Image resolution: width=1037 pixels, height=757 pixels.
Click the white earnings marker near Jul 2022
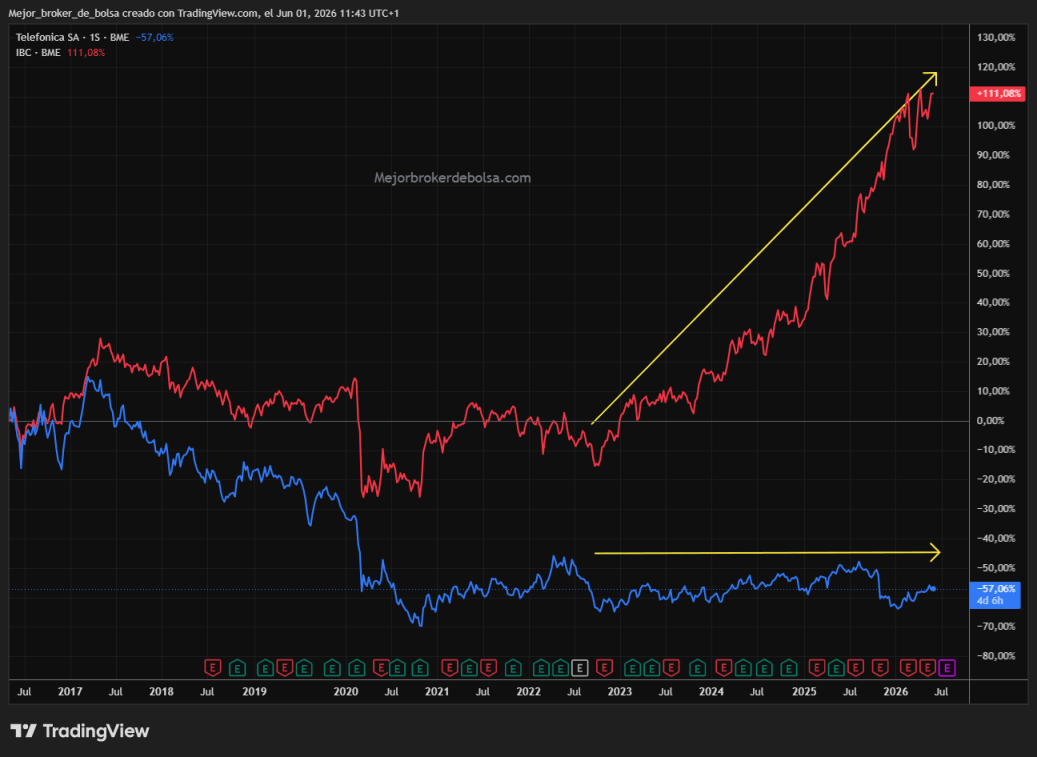click(579, 668)
